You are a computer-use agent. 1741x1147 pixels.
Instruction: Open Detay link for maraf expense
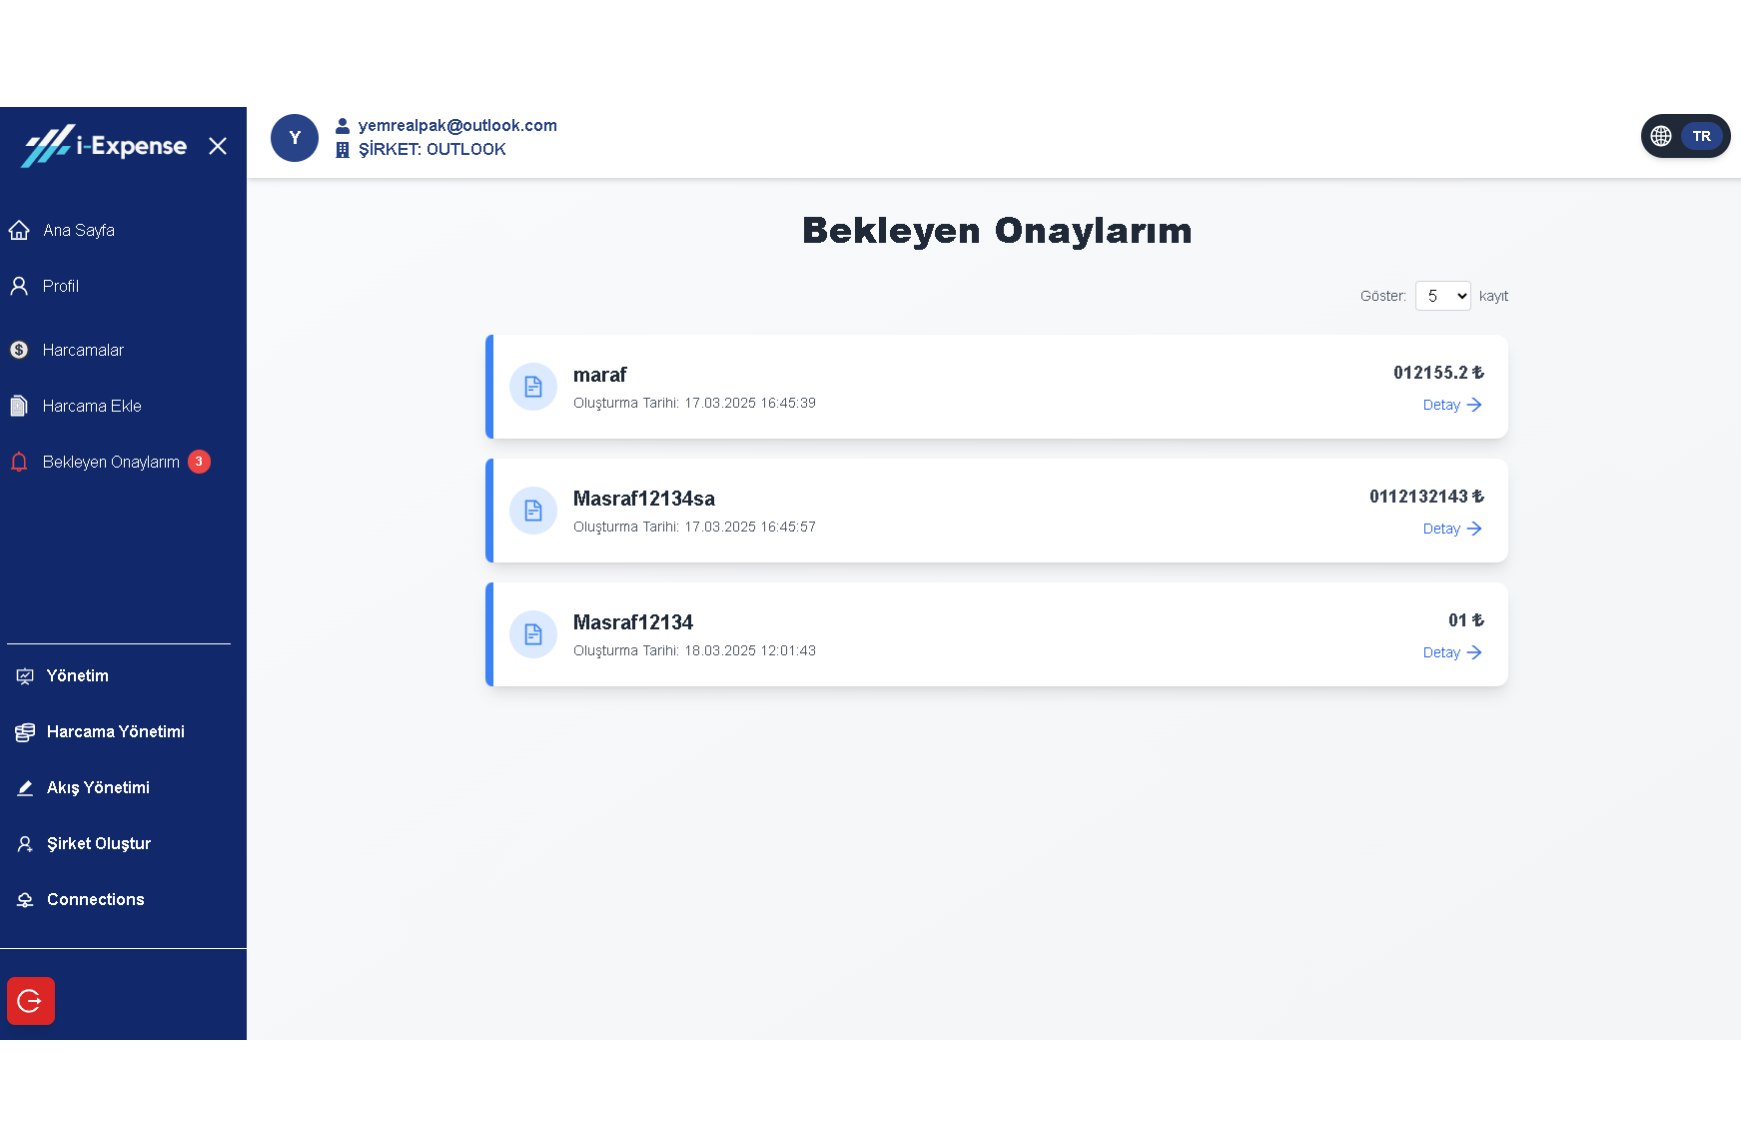click(1451, 405)
